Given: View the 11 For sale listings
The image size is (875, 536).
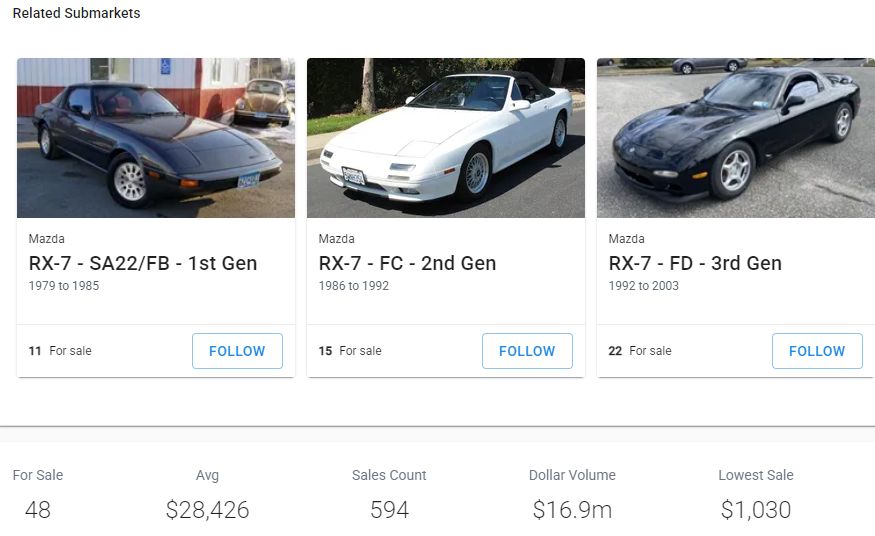Looking at the screenshot, I should click(x=60, y=351).
